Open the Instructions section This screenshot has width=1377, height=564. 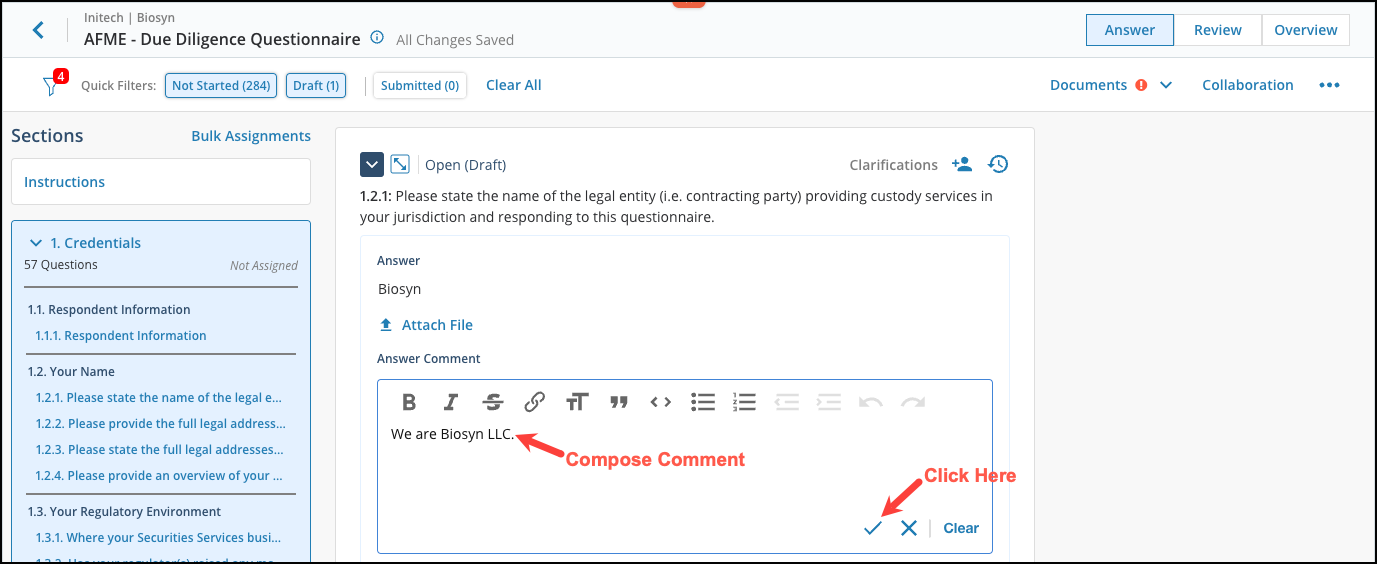pos(161,182)
